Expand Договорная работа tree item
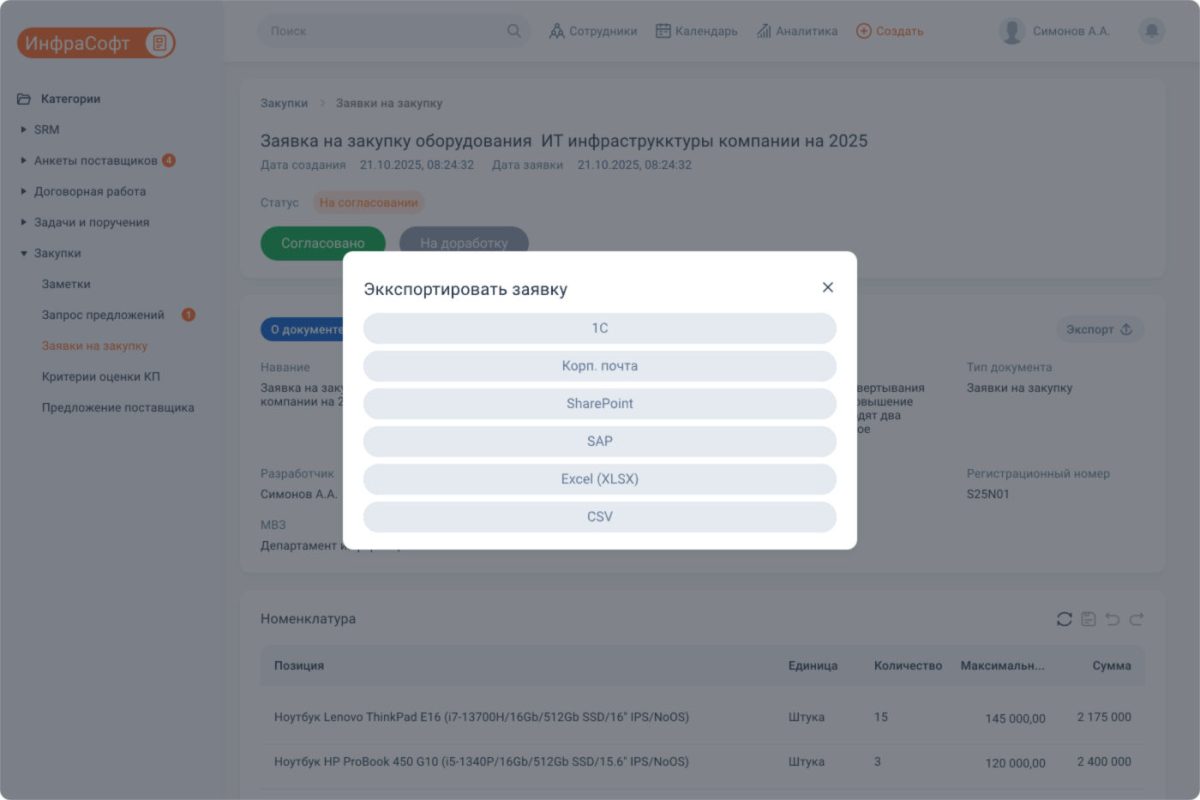Screen dimensions: 1200x800 click(x=24, y=192)
